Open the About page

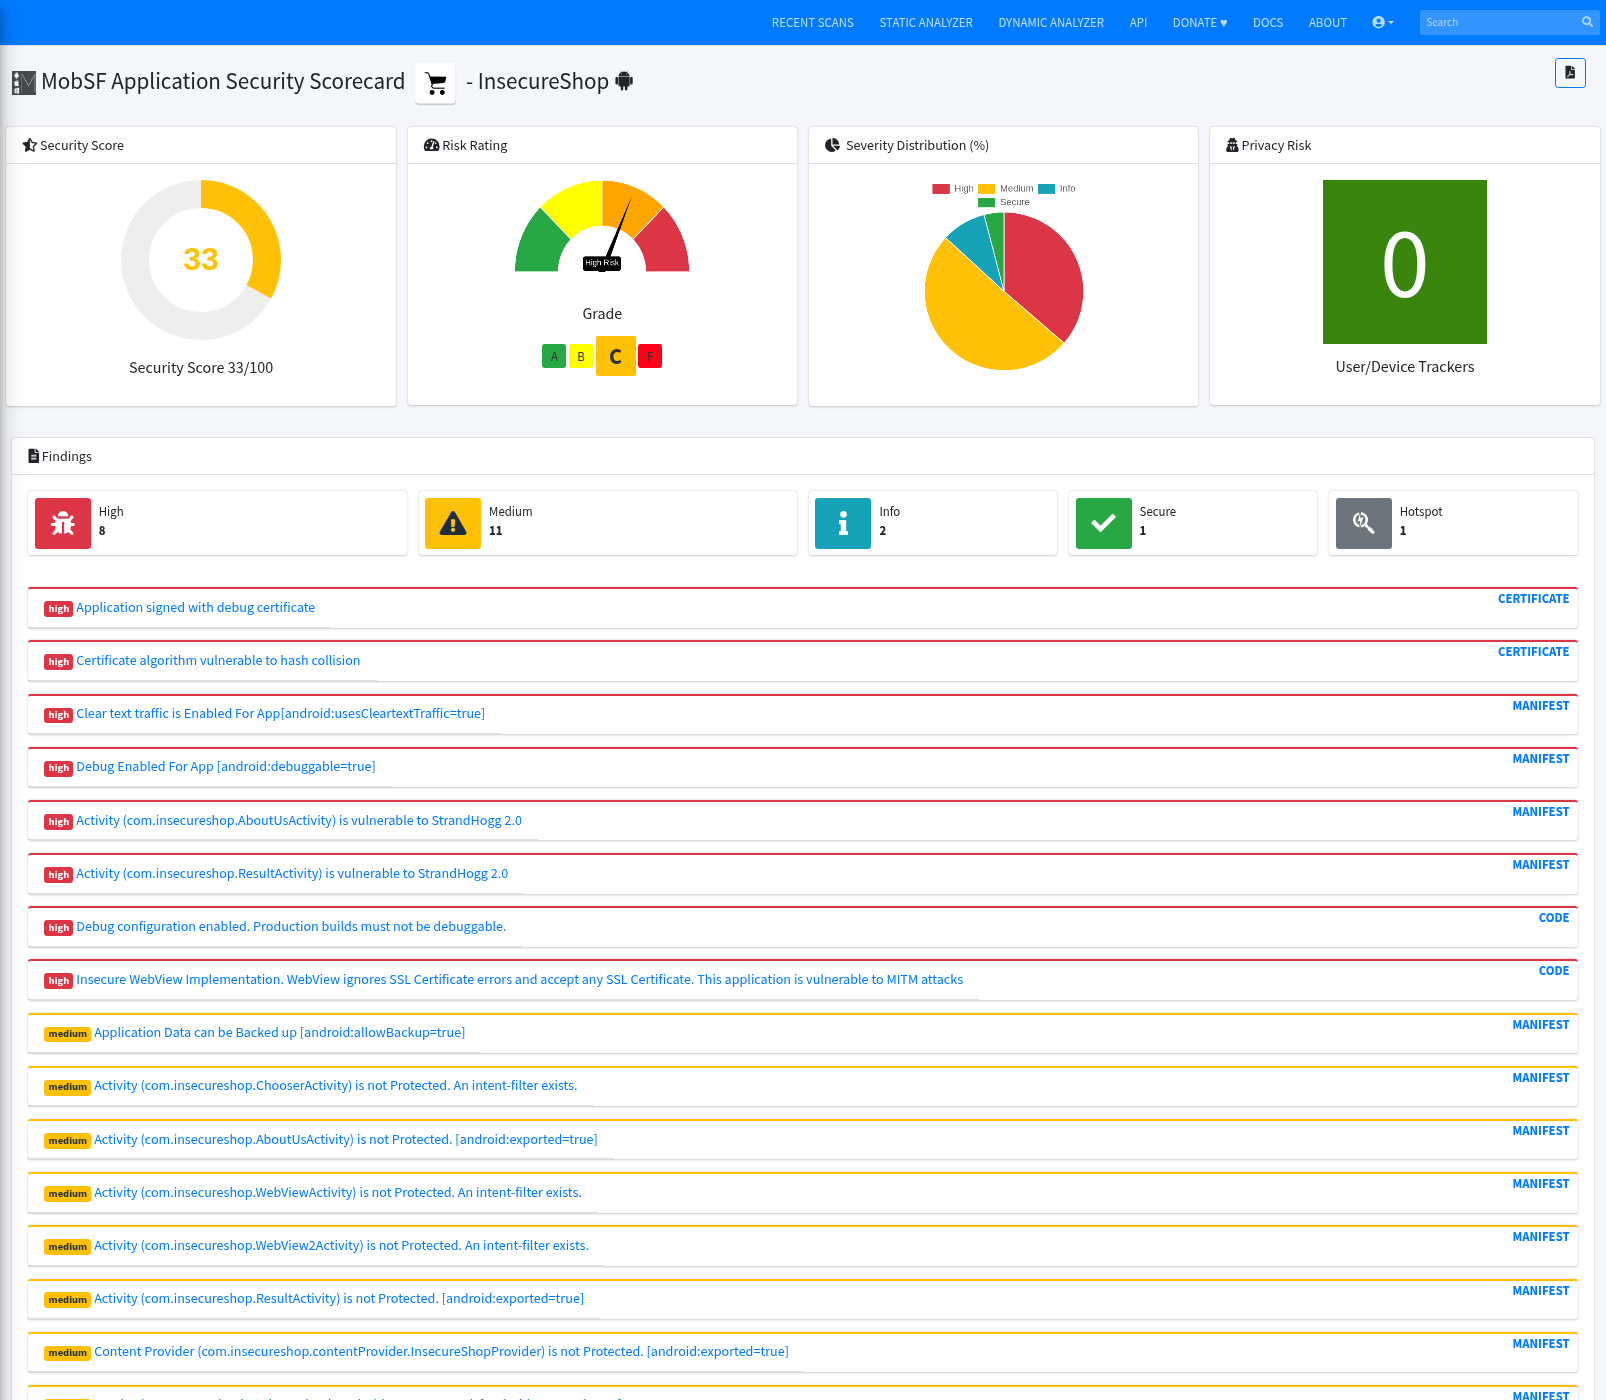pyautogui.click(x=1328, y=22)
